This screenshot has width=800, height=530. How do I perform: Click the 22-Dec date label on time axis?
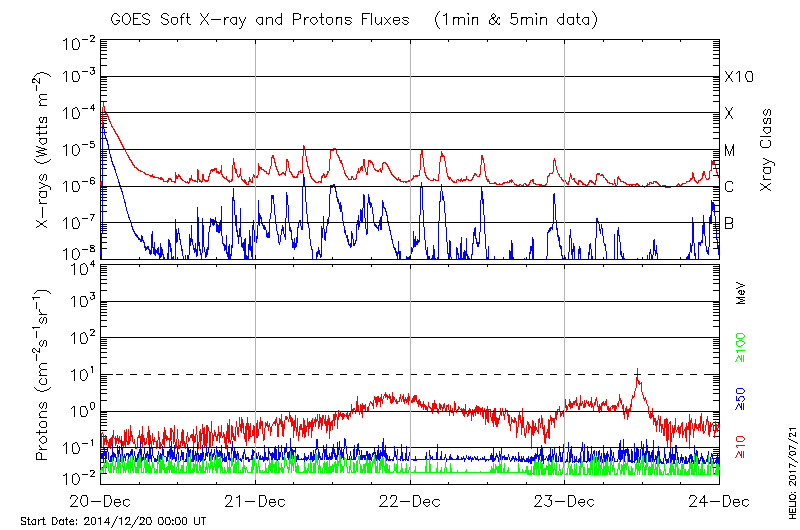[x=410, y=502]
